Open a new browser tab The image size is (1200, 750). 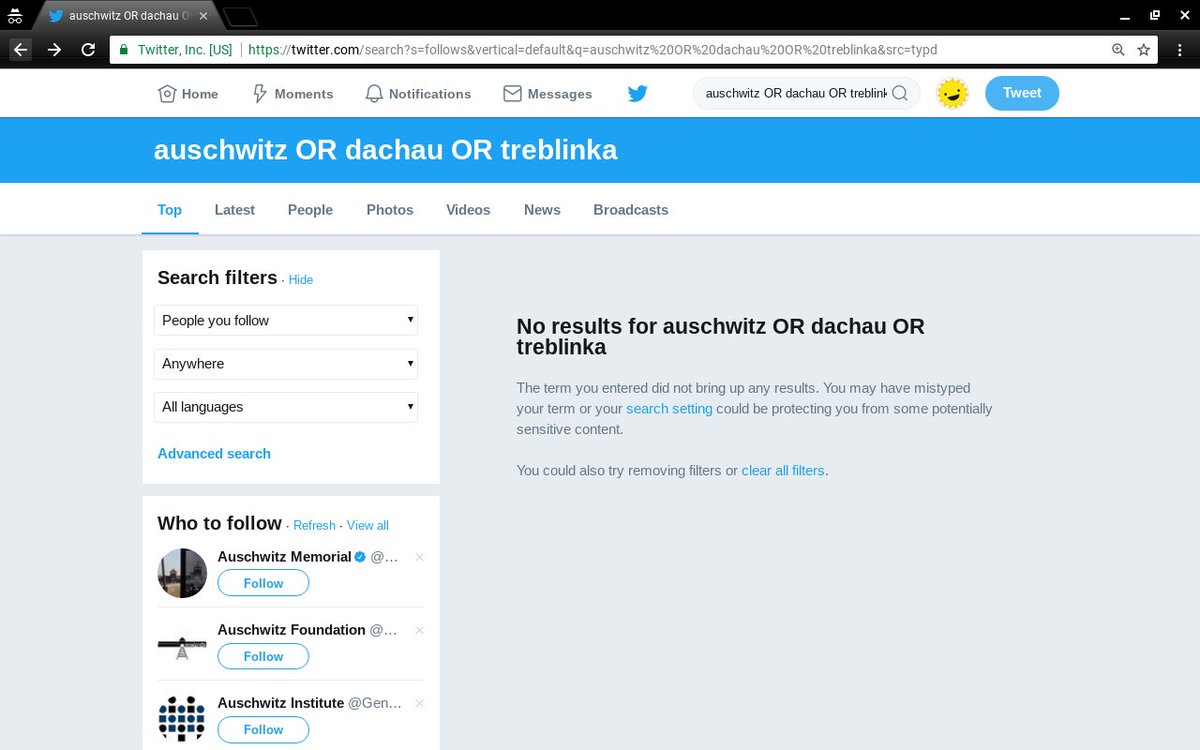(241, 16)
